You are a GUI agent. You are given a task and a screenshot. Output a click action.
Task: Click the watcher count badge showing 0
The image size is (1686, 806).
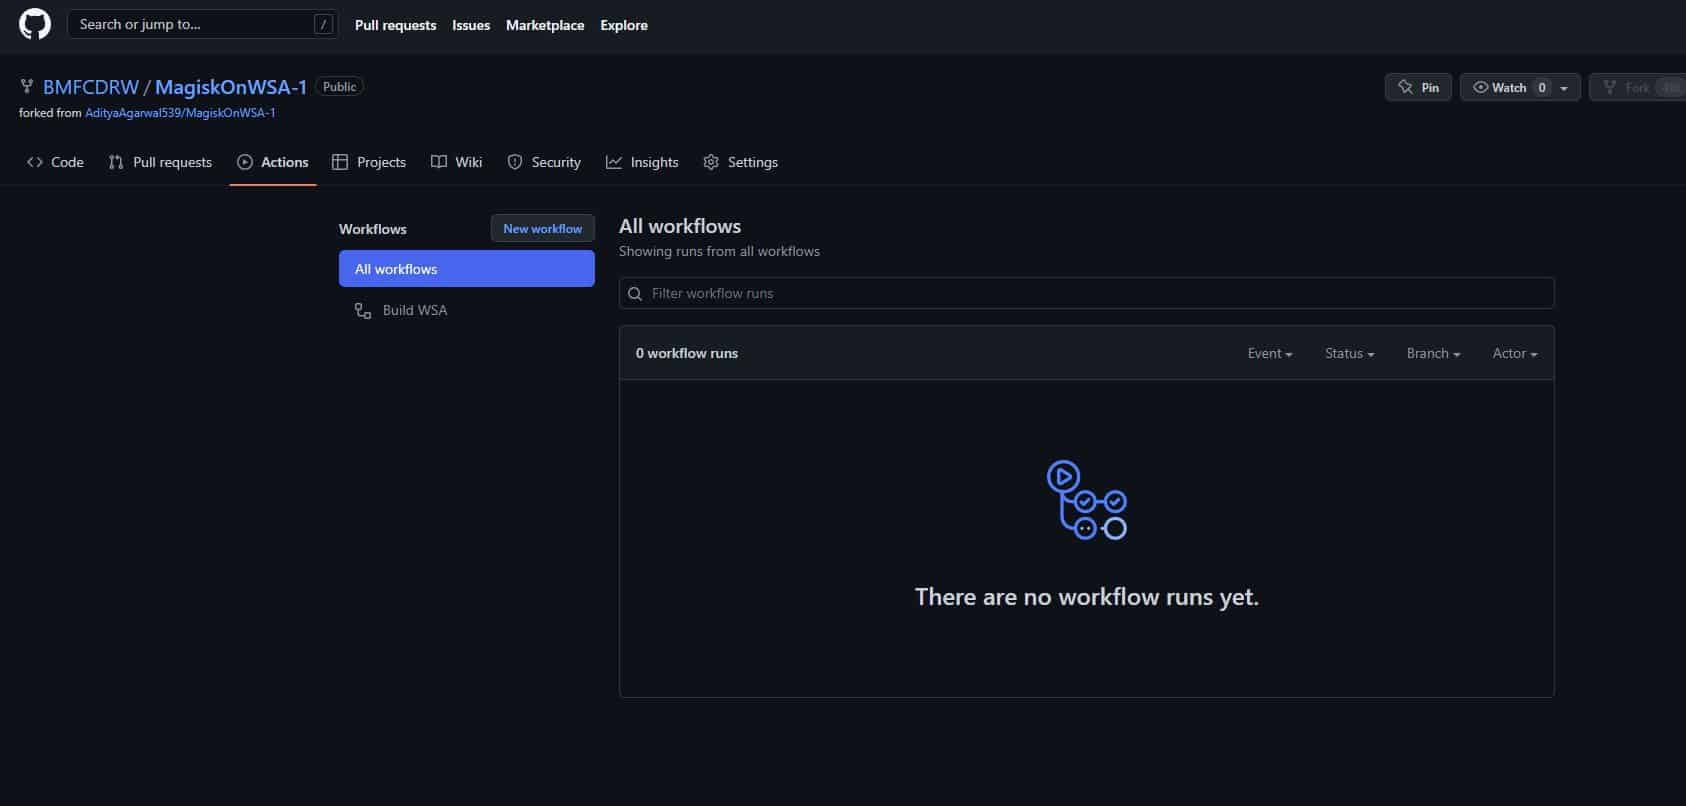click(1542, 88)
